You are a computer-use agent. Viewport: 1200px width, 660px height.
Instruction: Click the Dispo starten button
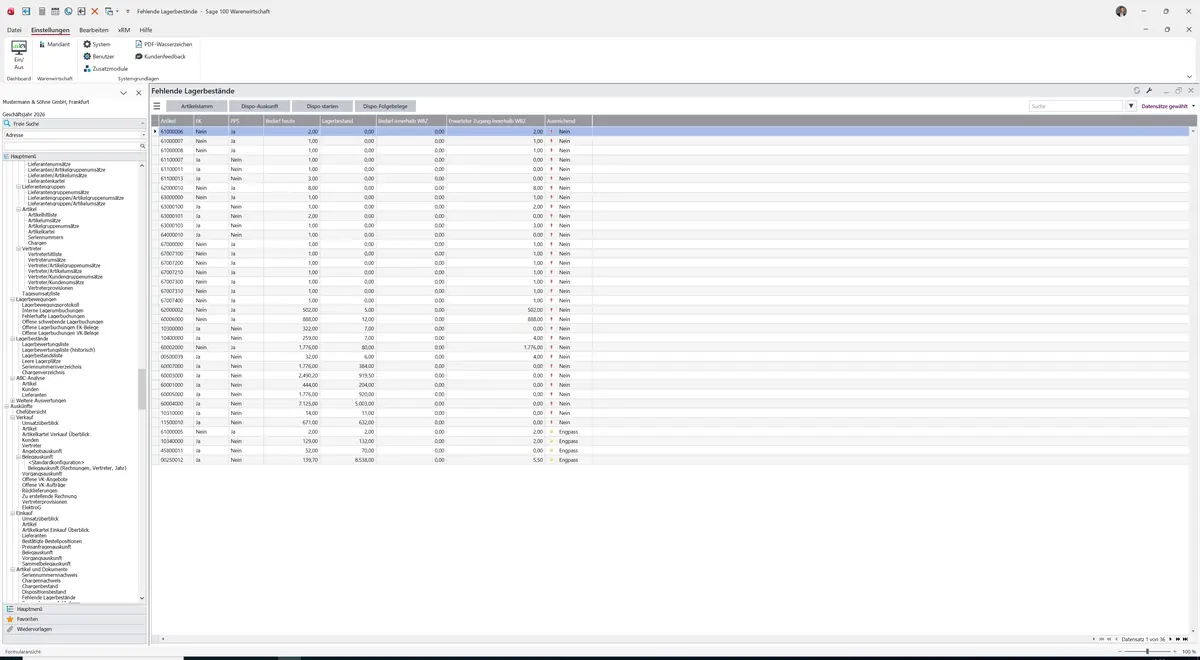322,106
